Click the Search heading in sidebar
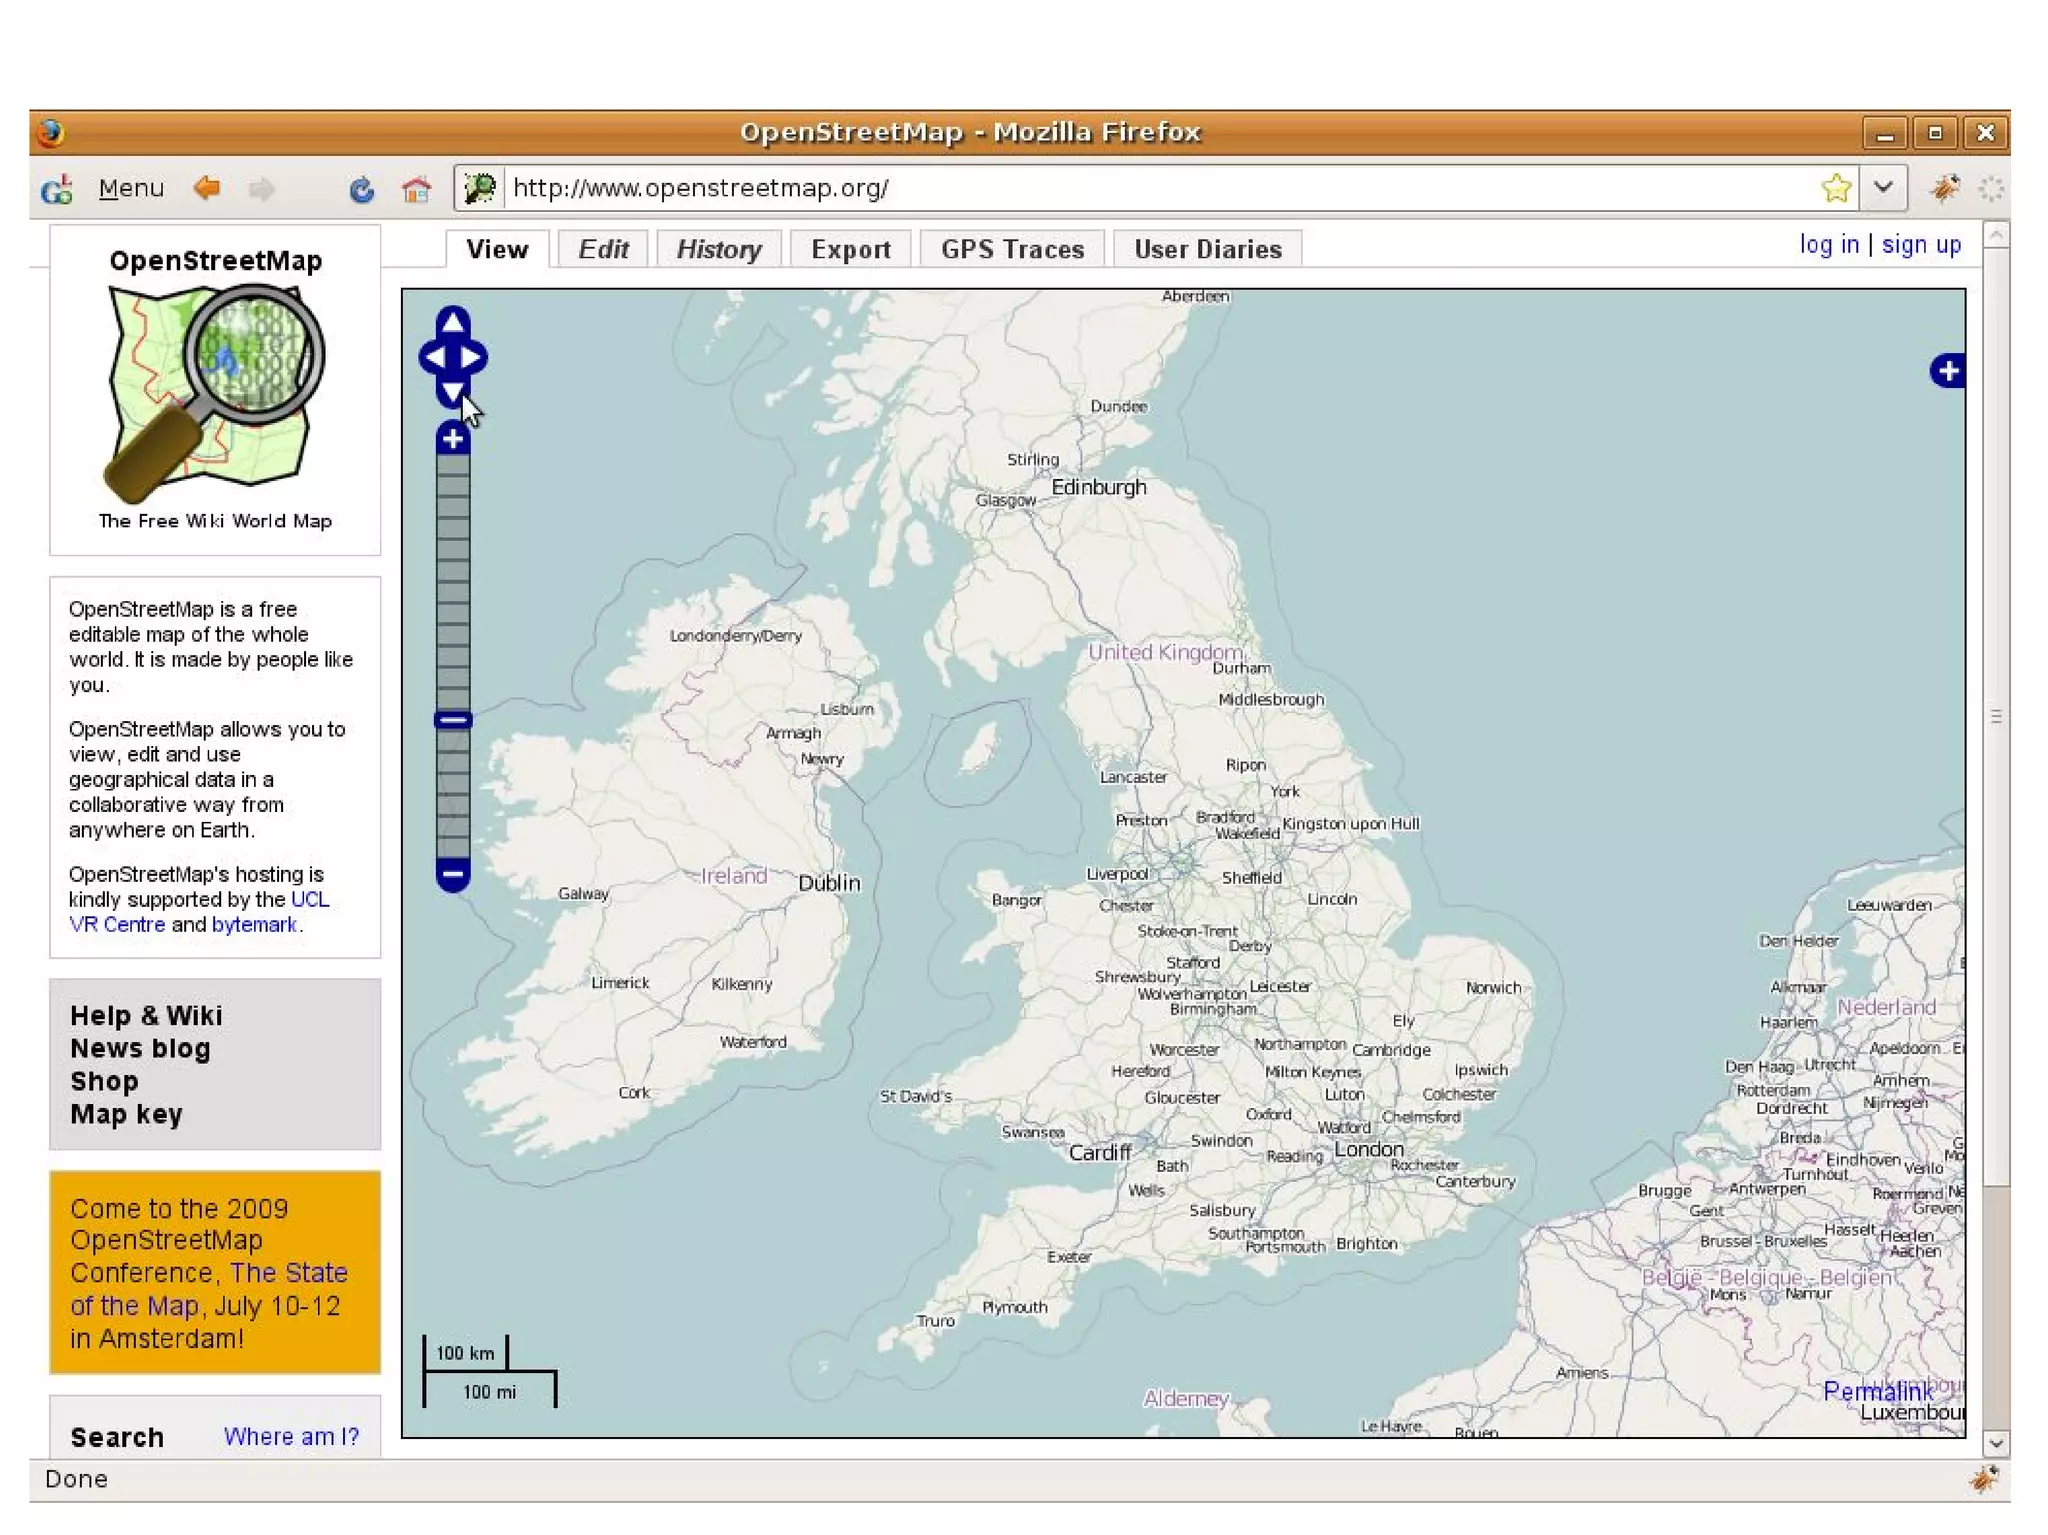Image resolution: width=2048 pixels, height=1535 pixels. [117, 1438]
